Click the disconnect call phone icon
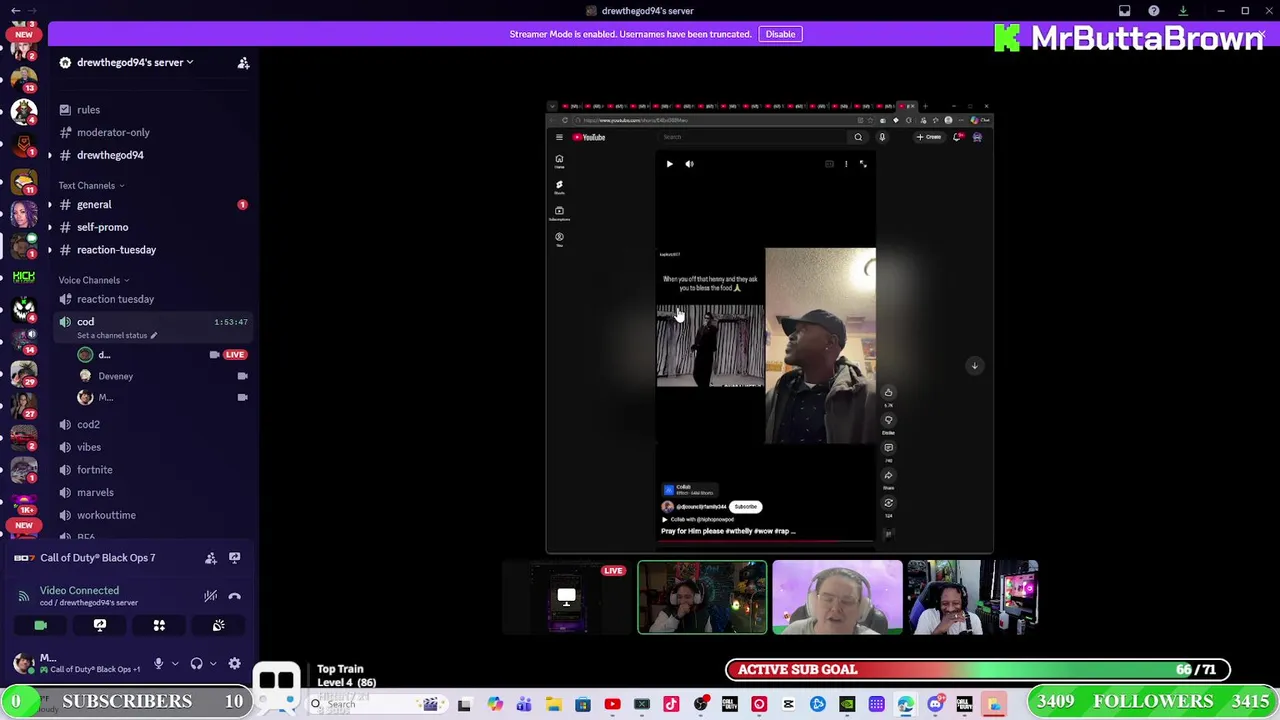Viewport: 1280px width, 720px height. (x=235, y=596)
